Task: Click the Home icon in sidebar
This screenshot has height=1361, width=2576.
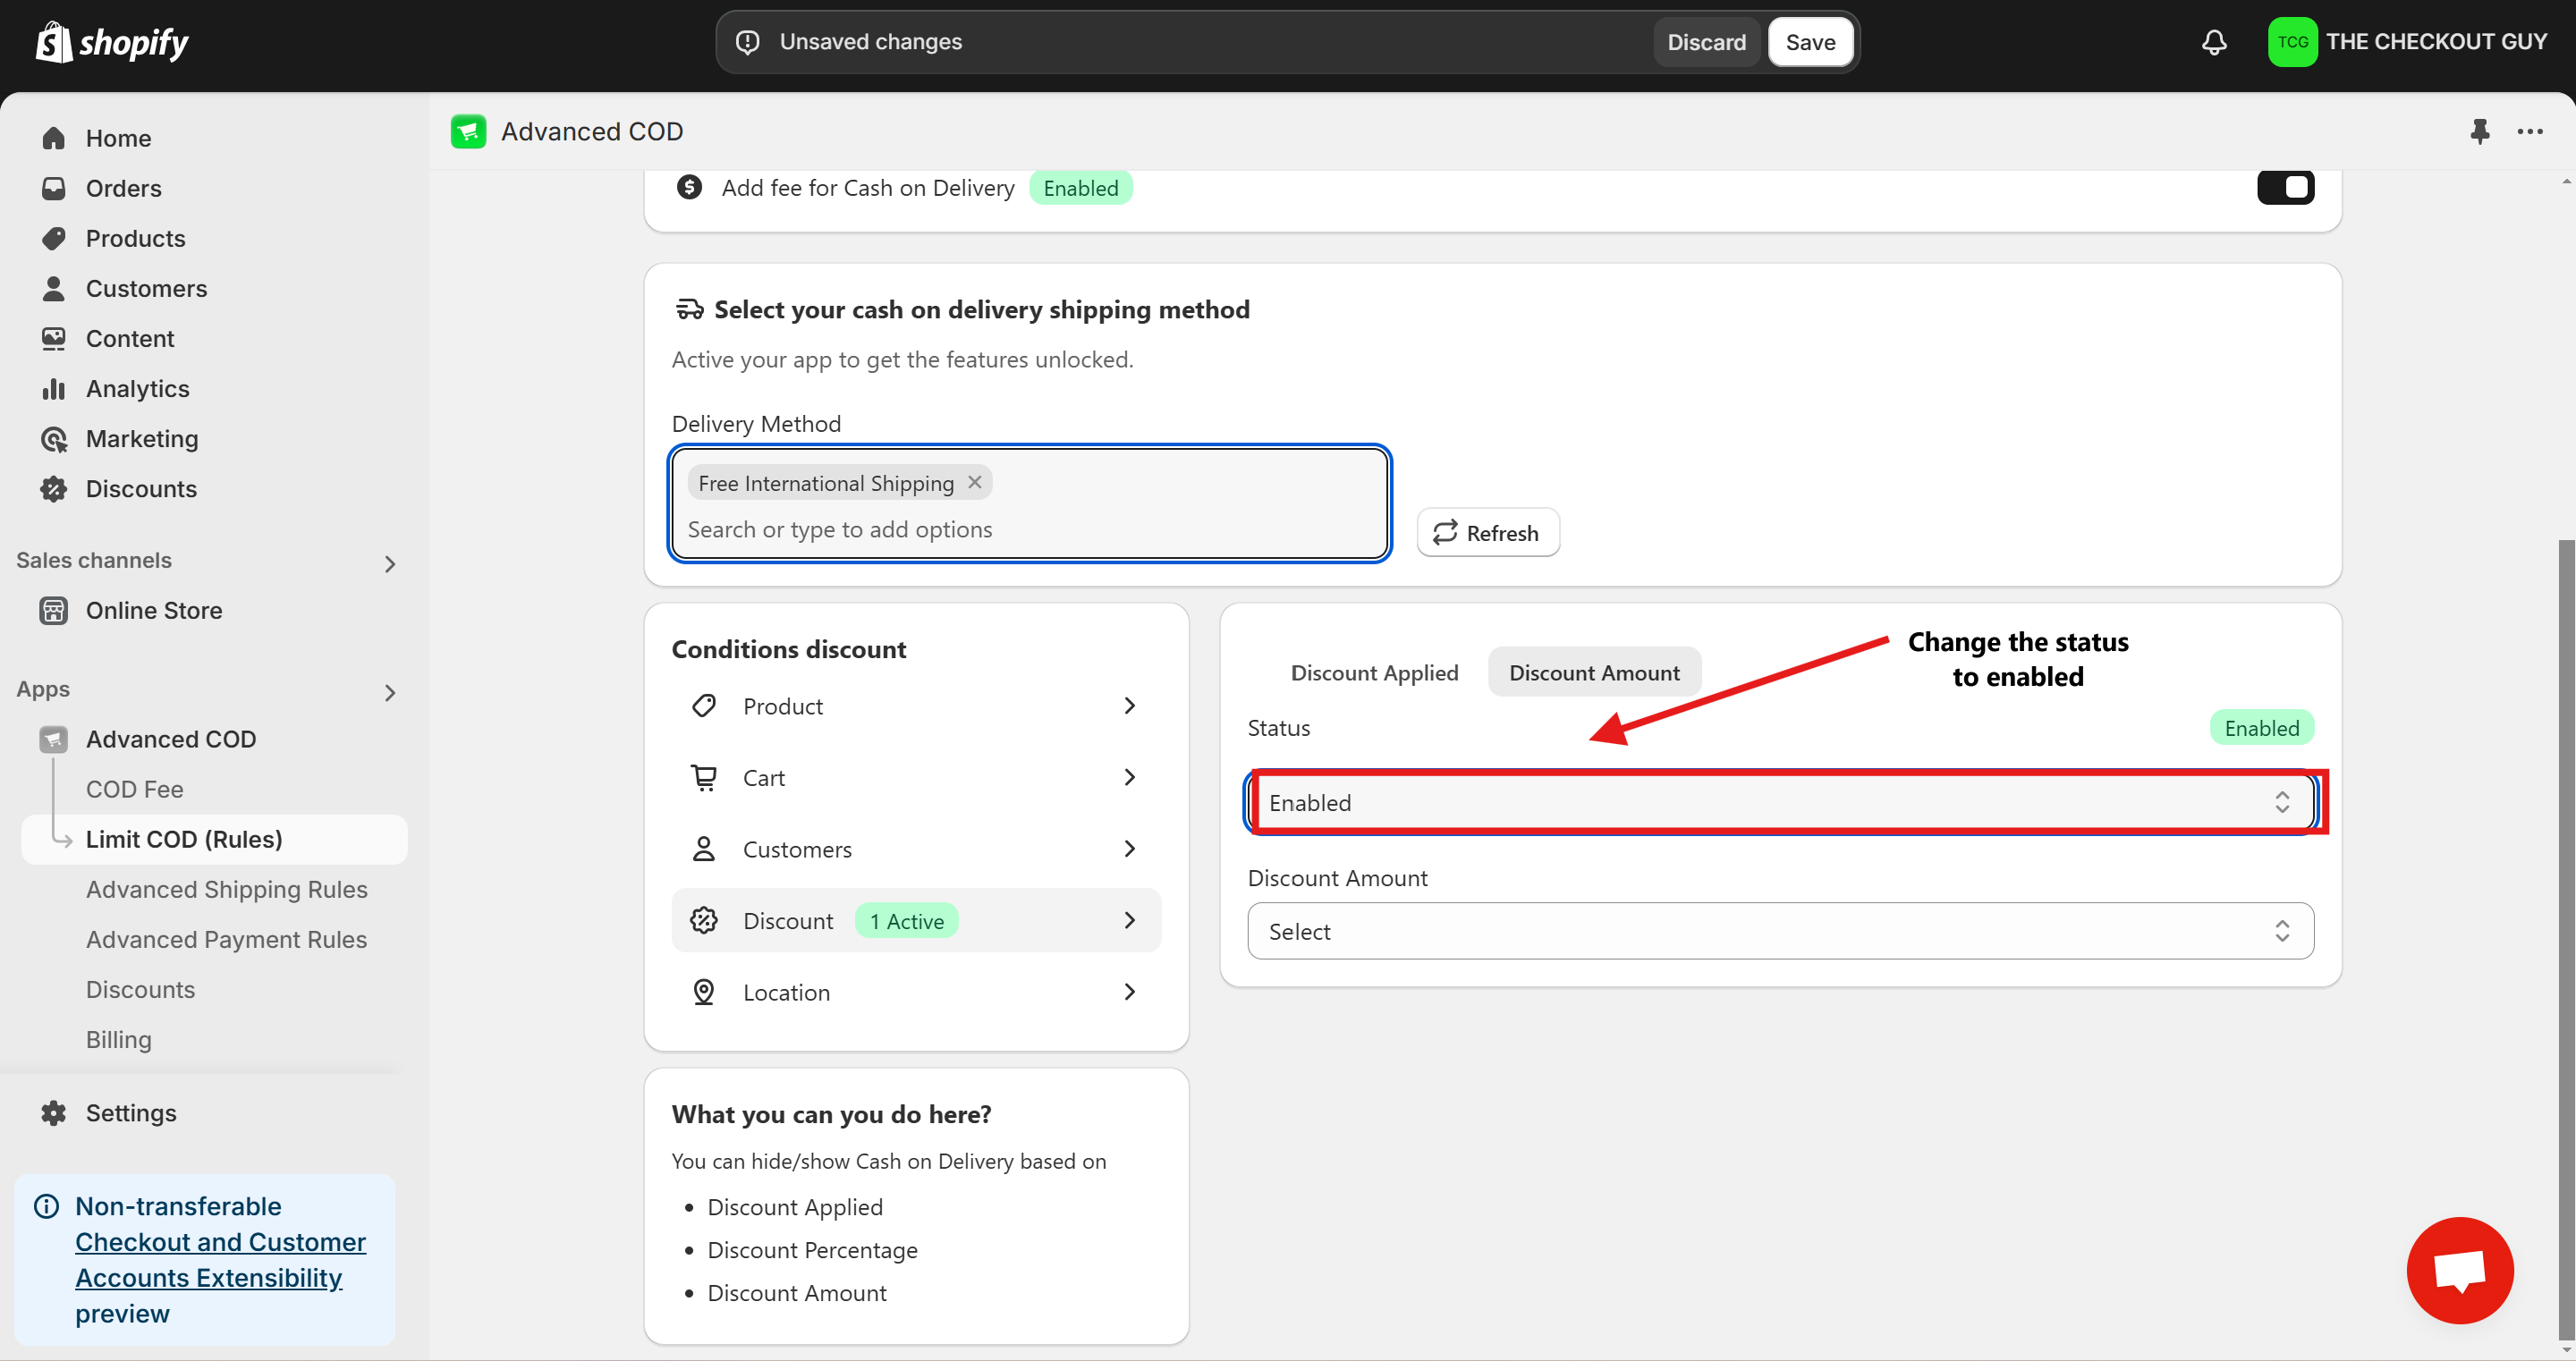Action: point(54,138)
